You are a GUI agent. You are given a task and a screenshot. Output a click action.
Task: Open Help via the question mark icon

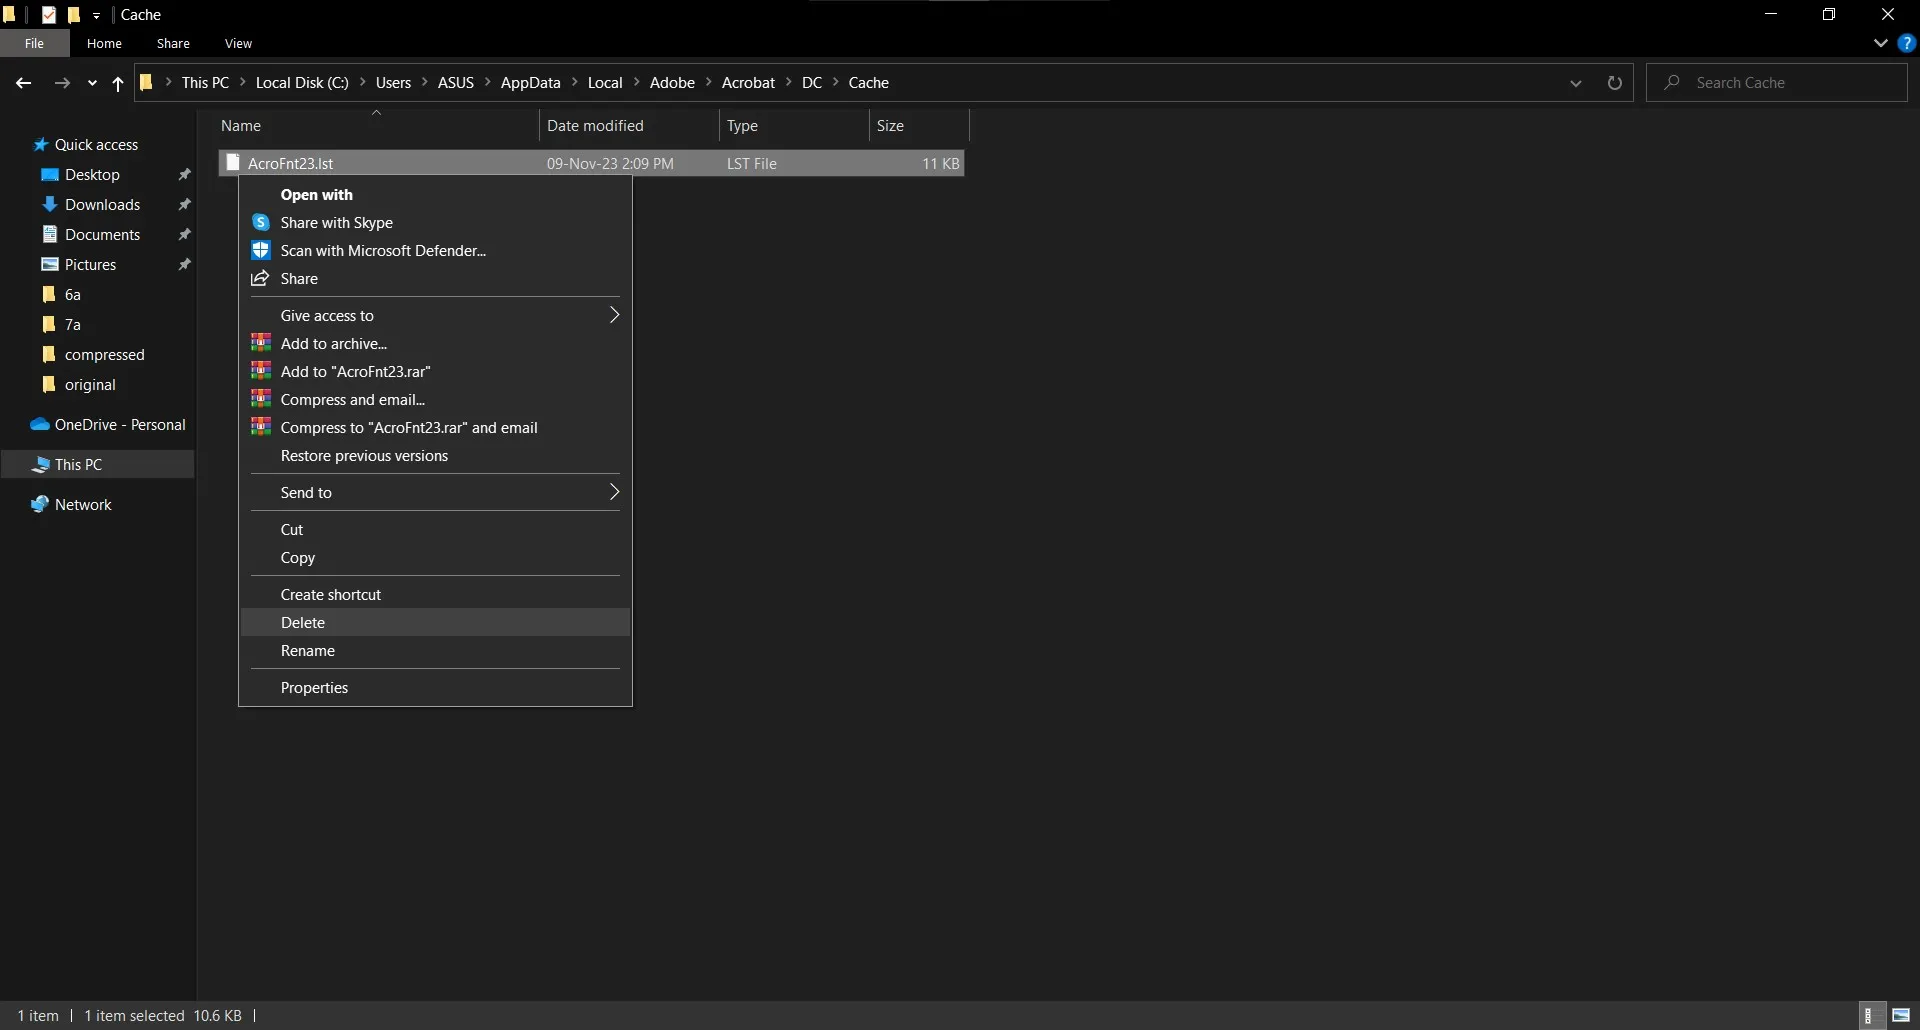1908,43
